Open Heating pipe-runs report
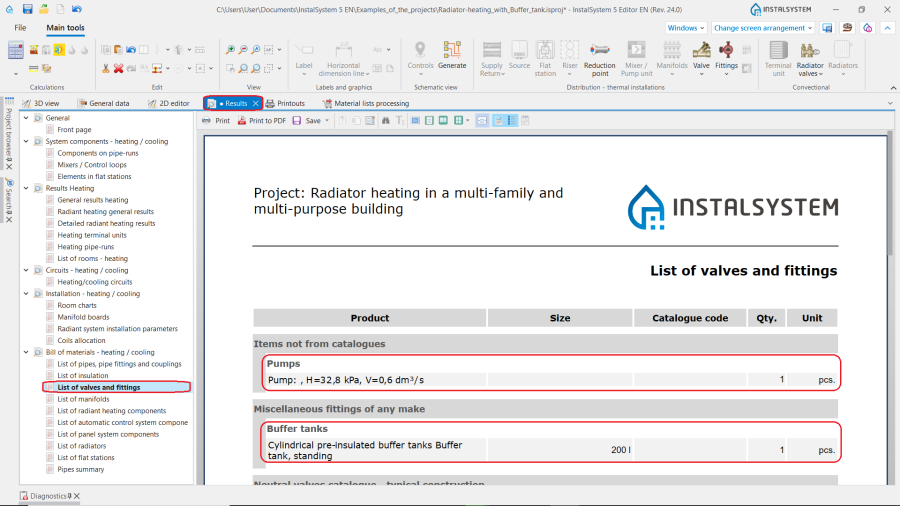 tap(86, 247)
